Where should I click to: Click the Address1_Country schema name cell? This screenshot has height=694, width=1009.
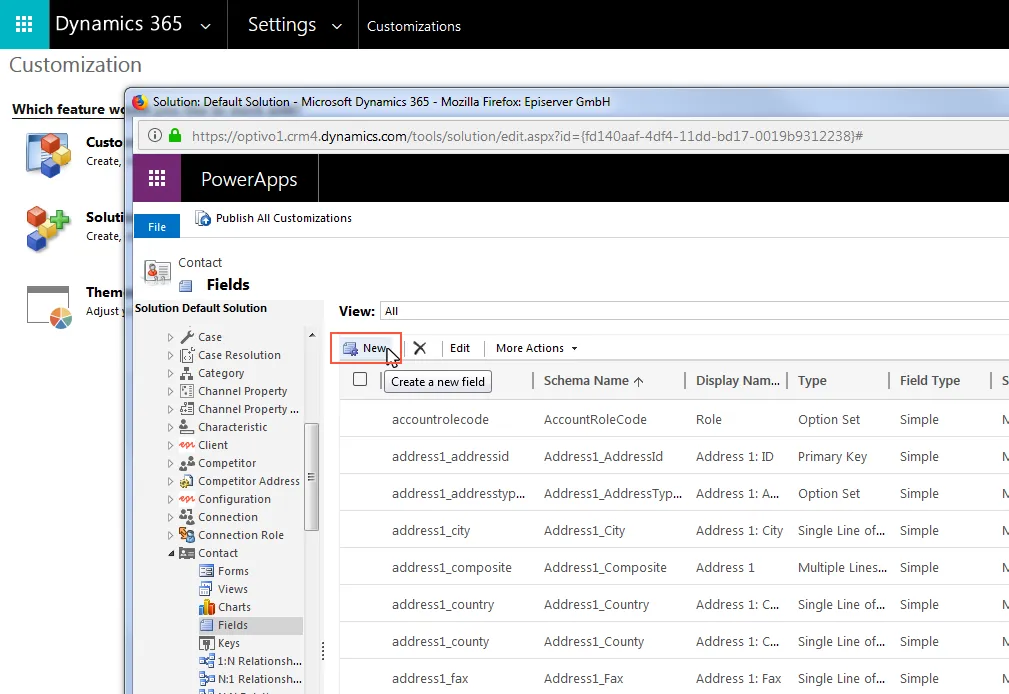[597, 605]
